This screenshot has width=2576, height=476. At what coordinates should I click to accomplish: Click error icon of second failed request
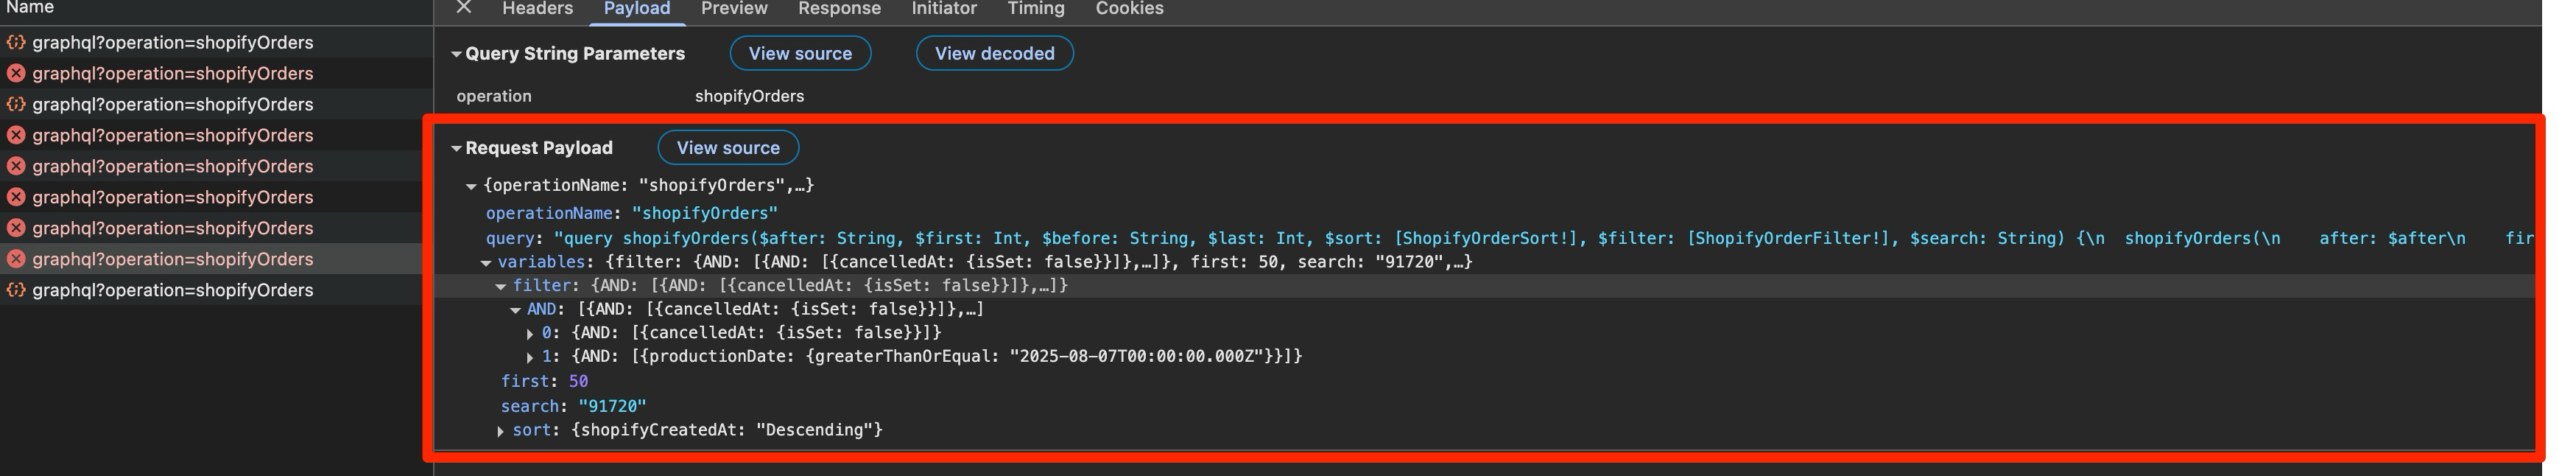16,135
